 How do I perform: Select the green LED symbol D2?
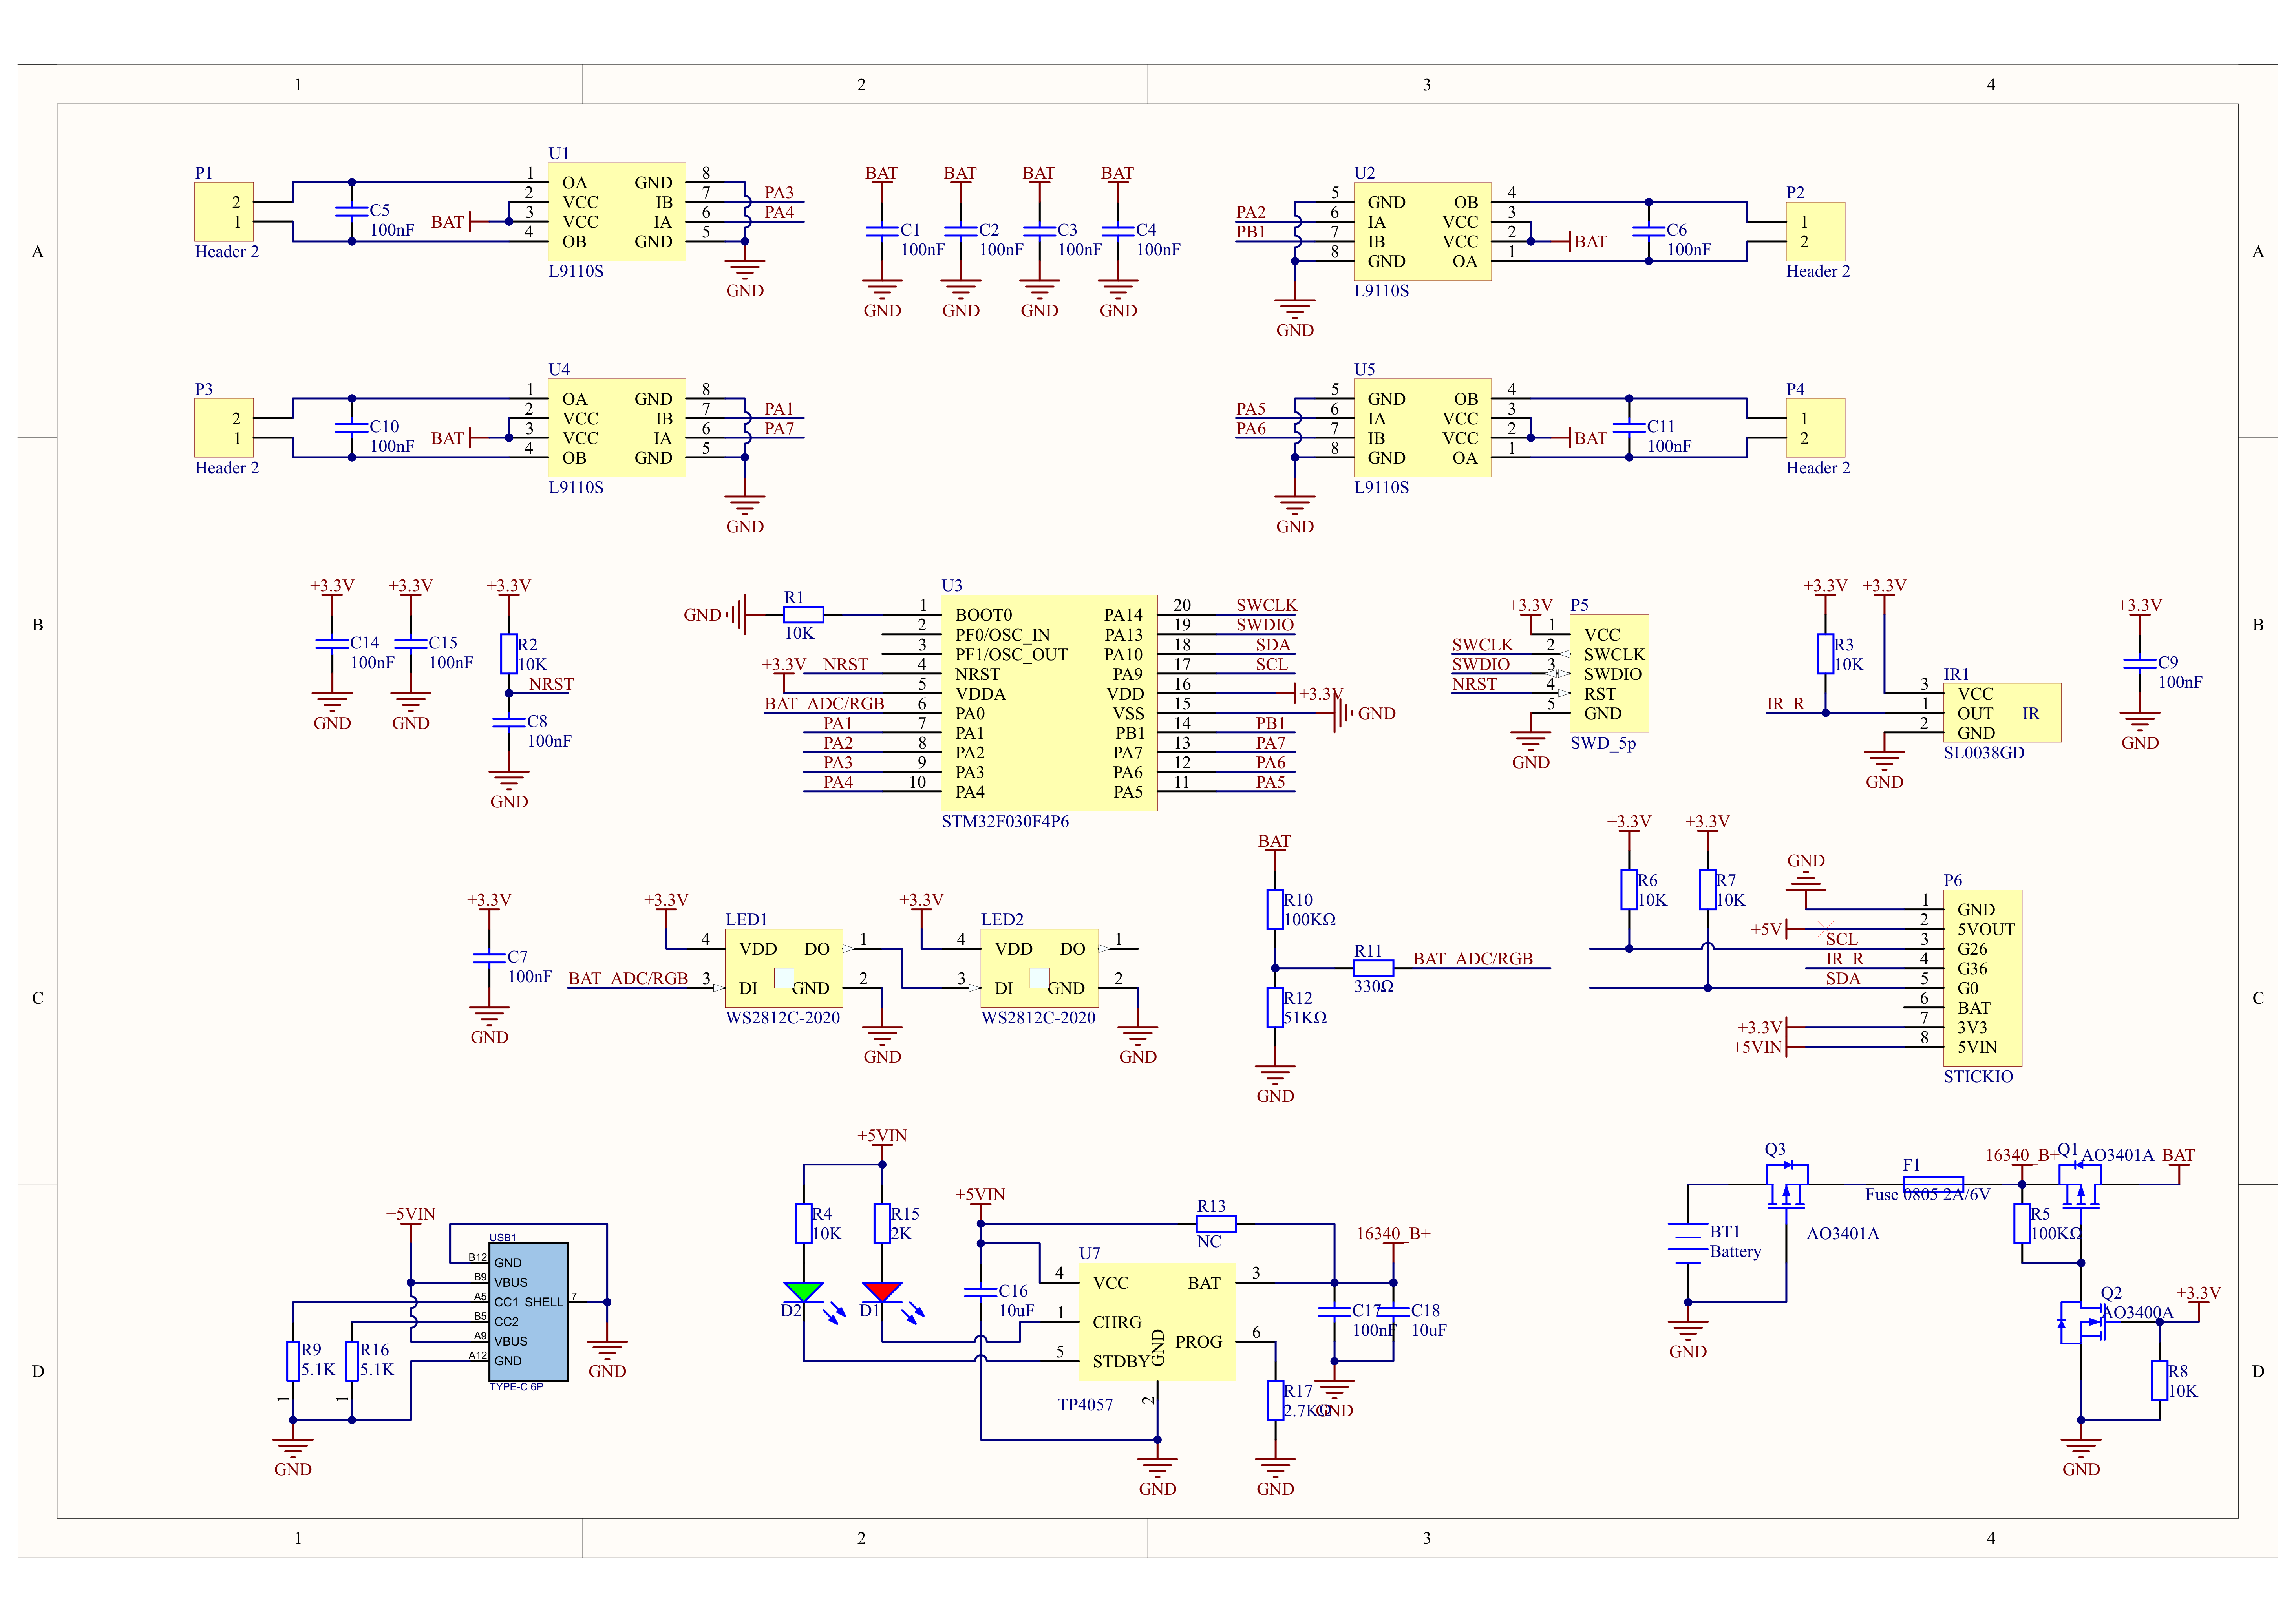[x=804, y=1291]
